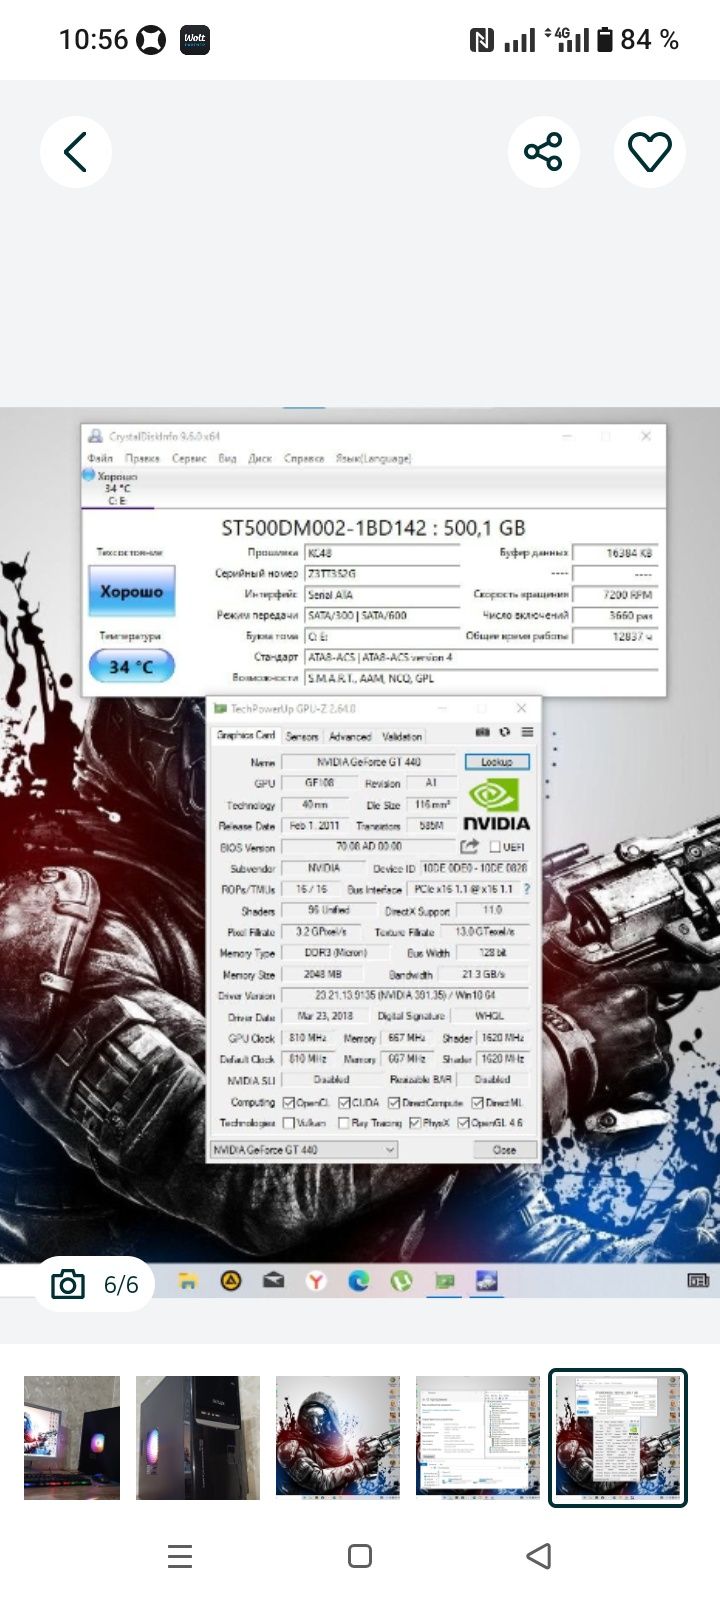Open second thumbnail showing the black PC case

(198, 1438)
